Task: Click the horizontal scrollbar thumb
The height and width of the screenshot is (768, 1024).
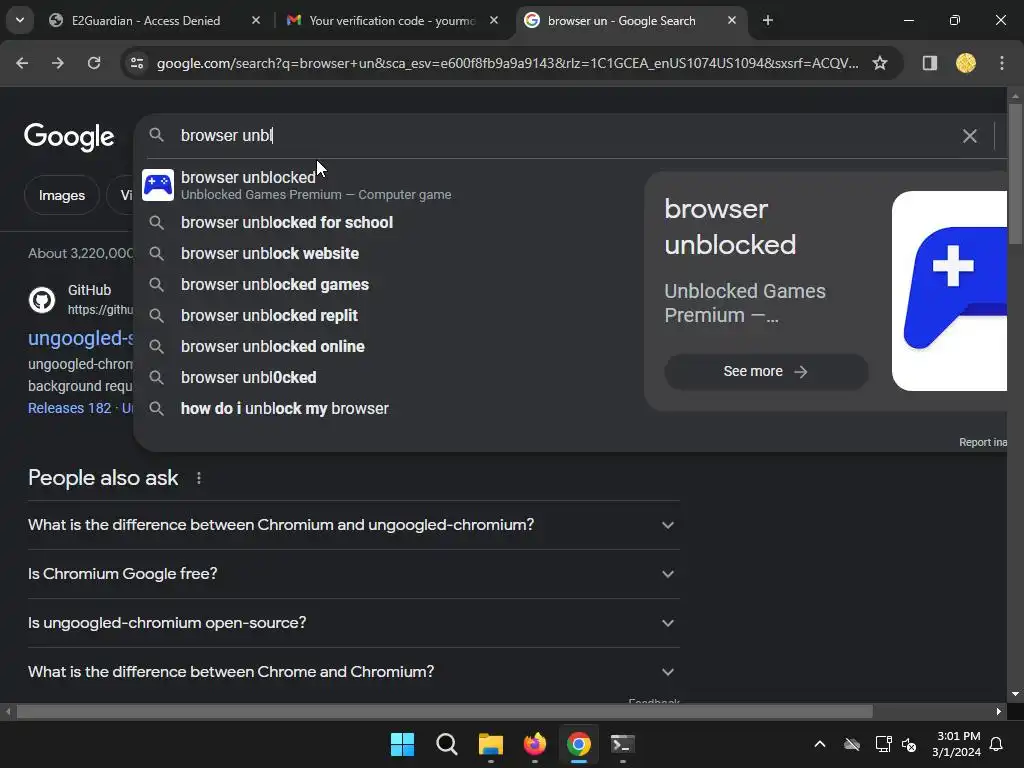Action: point(444,711)
